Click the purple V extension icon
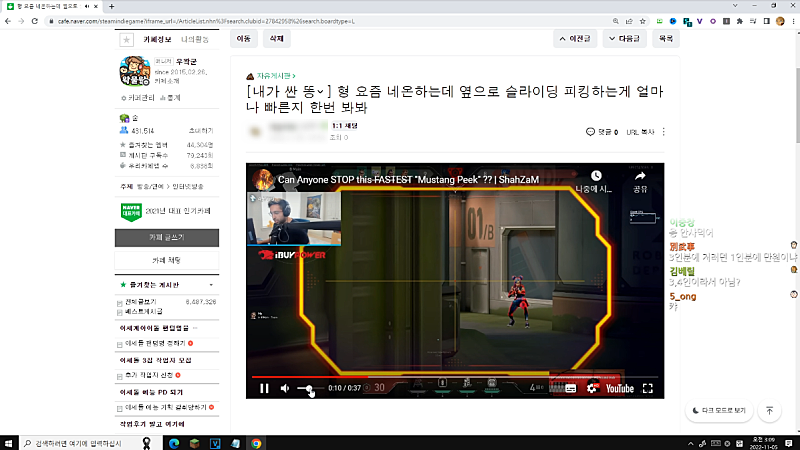 pos(699,21)
